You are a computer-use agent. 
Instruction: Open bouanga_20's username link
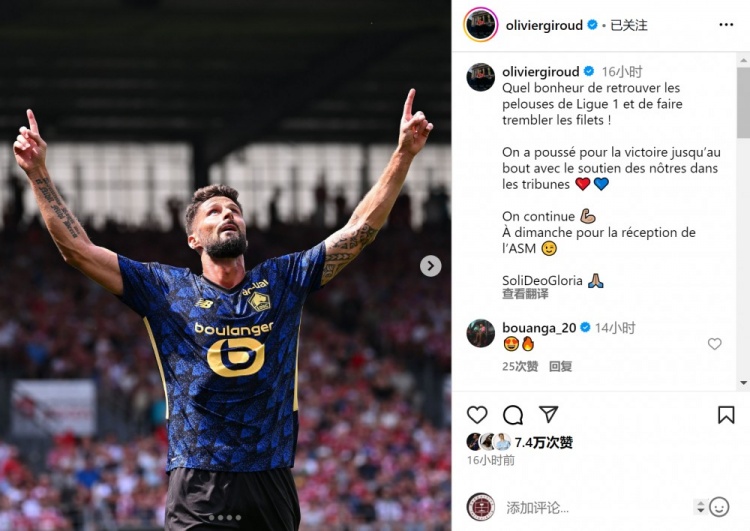pos(539,328)
